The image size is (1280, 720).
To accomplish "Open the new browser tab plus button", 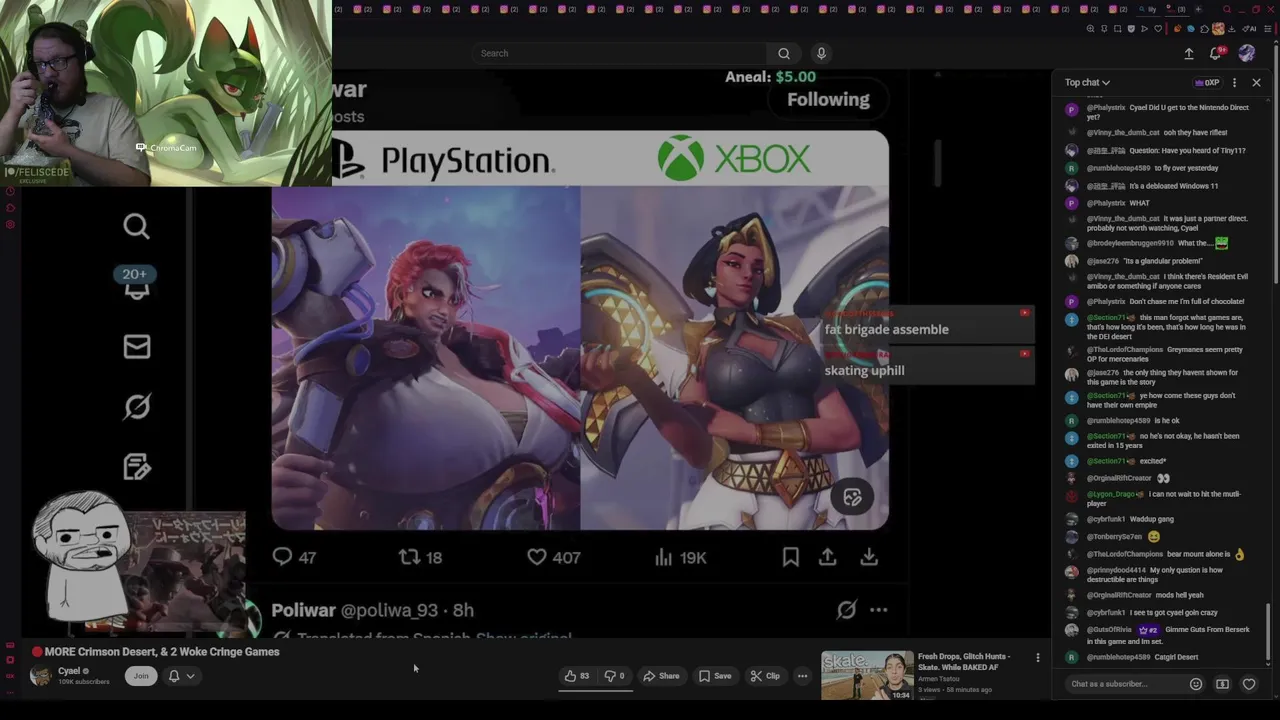I will click(x=1198, y=10).
